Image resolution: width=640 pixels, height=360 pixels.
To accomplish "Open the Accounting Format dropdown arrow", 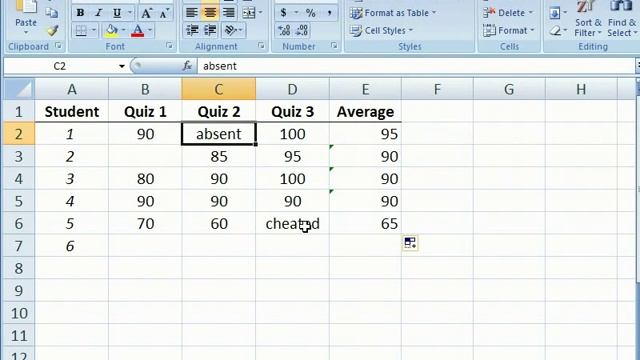I will [x=296, y=13].
